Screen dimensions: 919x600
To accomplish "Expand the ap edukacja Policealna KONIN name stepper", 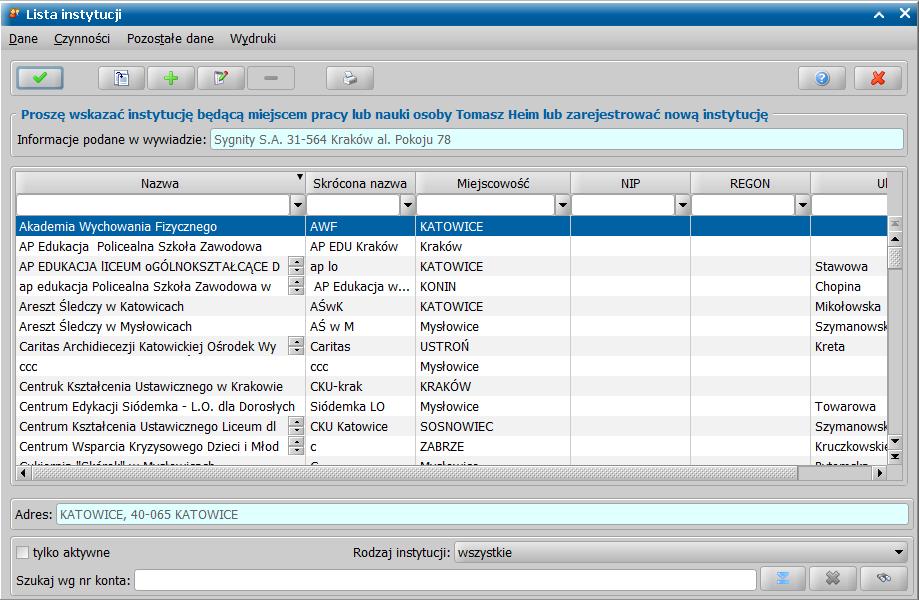I will click(x=297, y=287).
